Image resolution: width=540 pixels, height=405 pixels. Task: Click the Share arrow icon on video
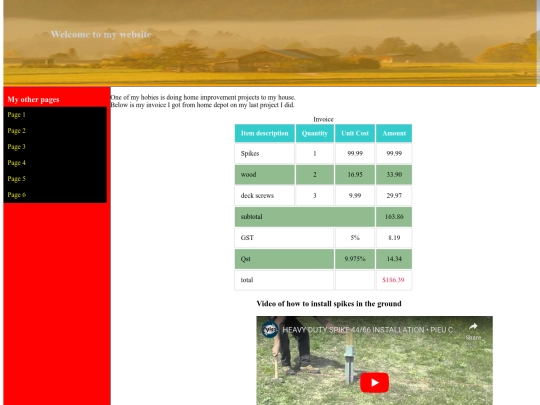pyautogui.click(x=473, y=326)
